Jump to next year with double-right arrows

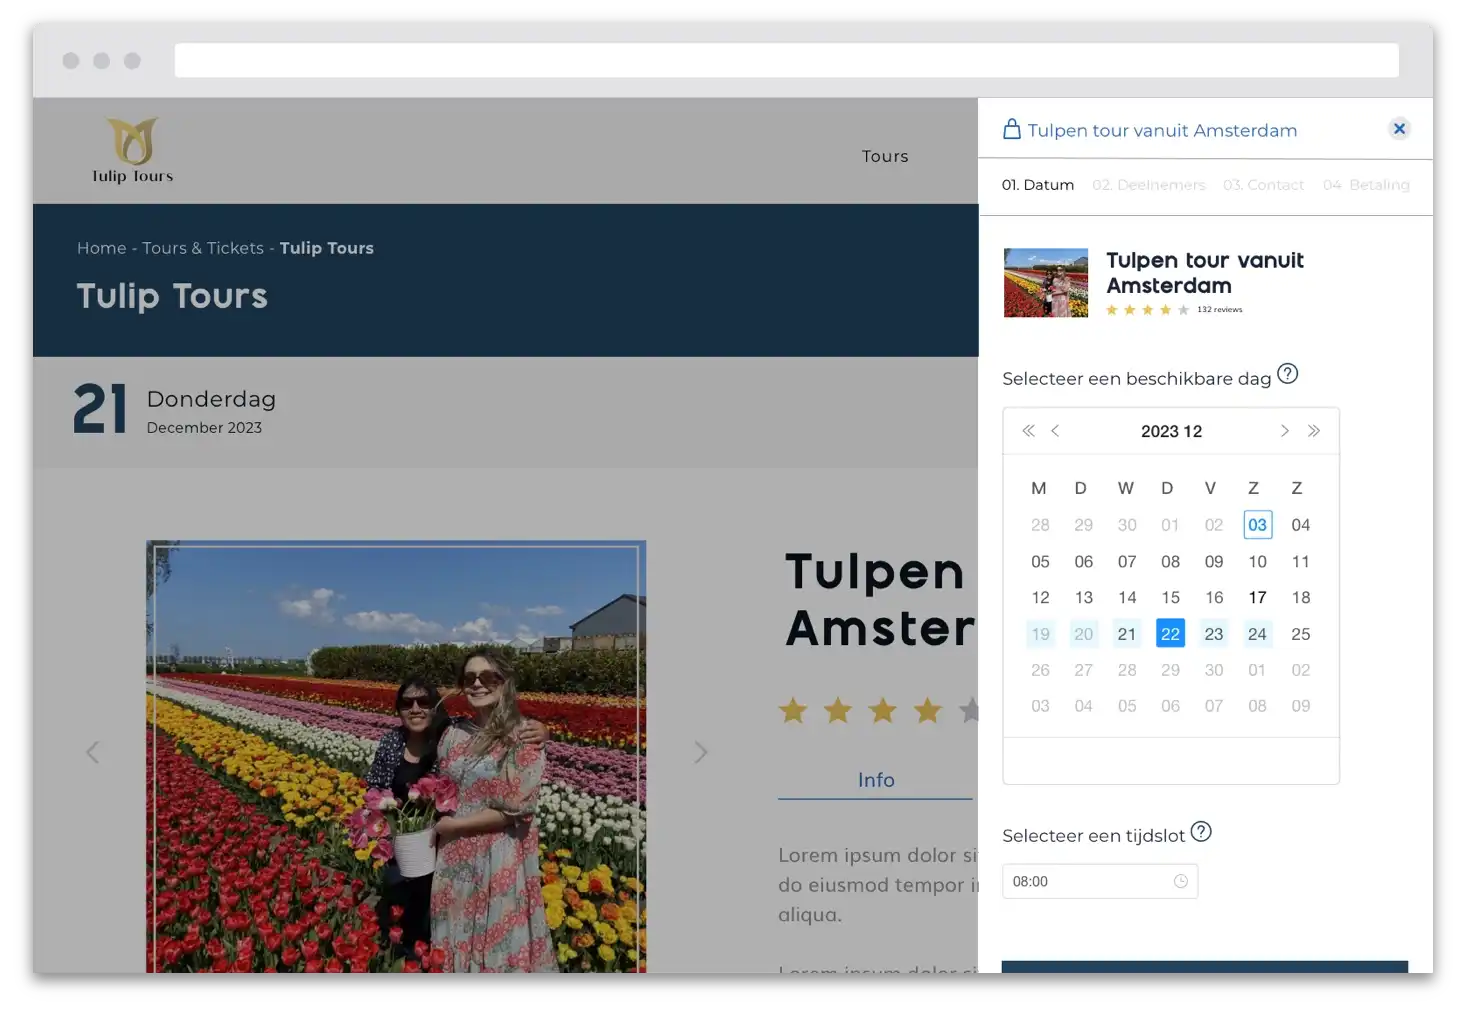1314,431
